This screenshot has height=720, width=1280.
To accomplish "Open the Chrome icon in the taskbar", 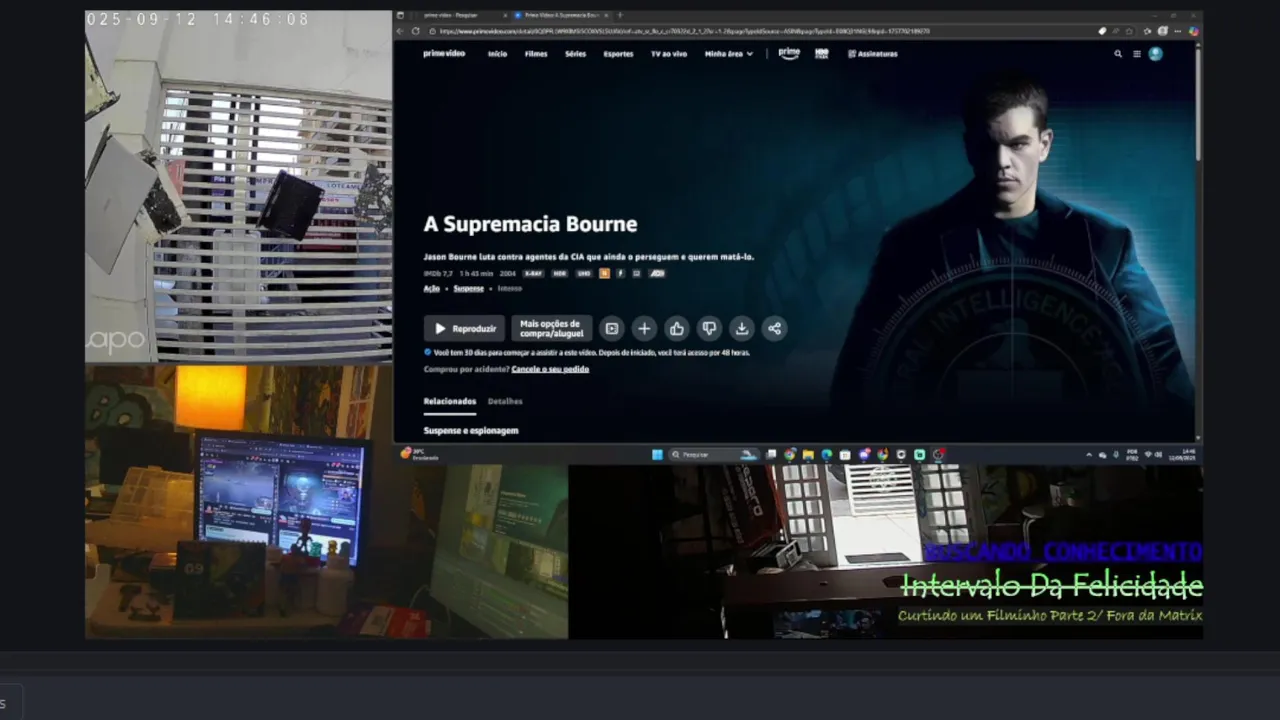I will (x=790, y=454).
